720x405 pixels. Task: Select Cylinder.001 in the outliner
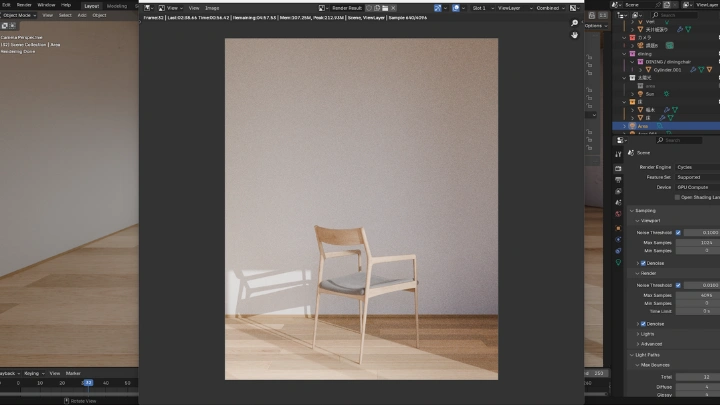click(667, 70)
